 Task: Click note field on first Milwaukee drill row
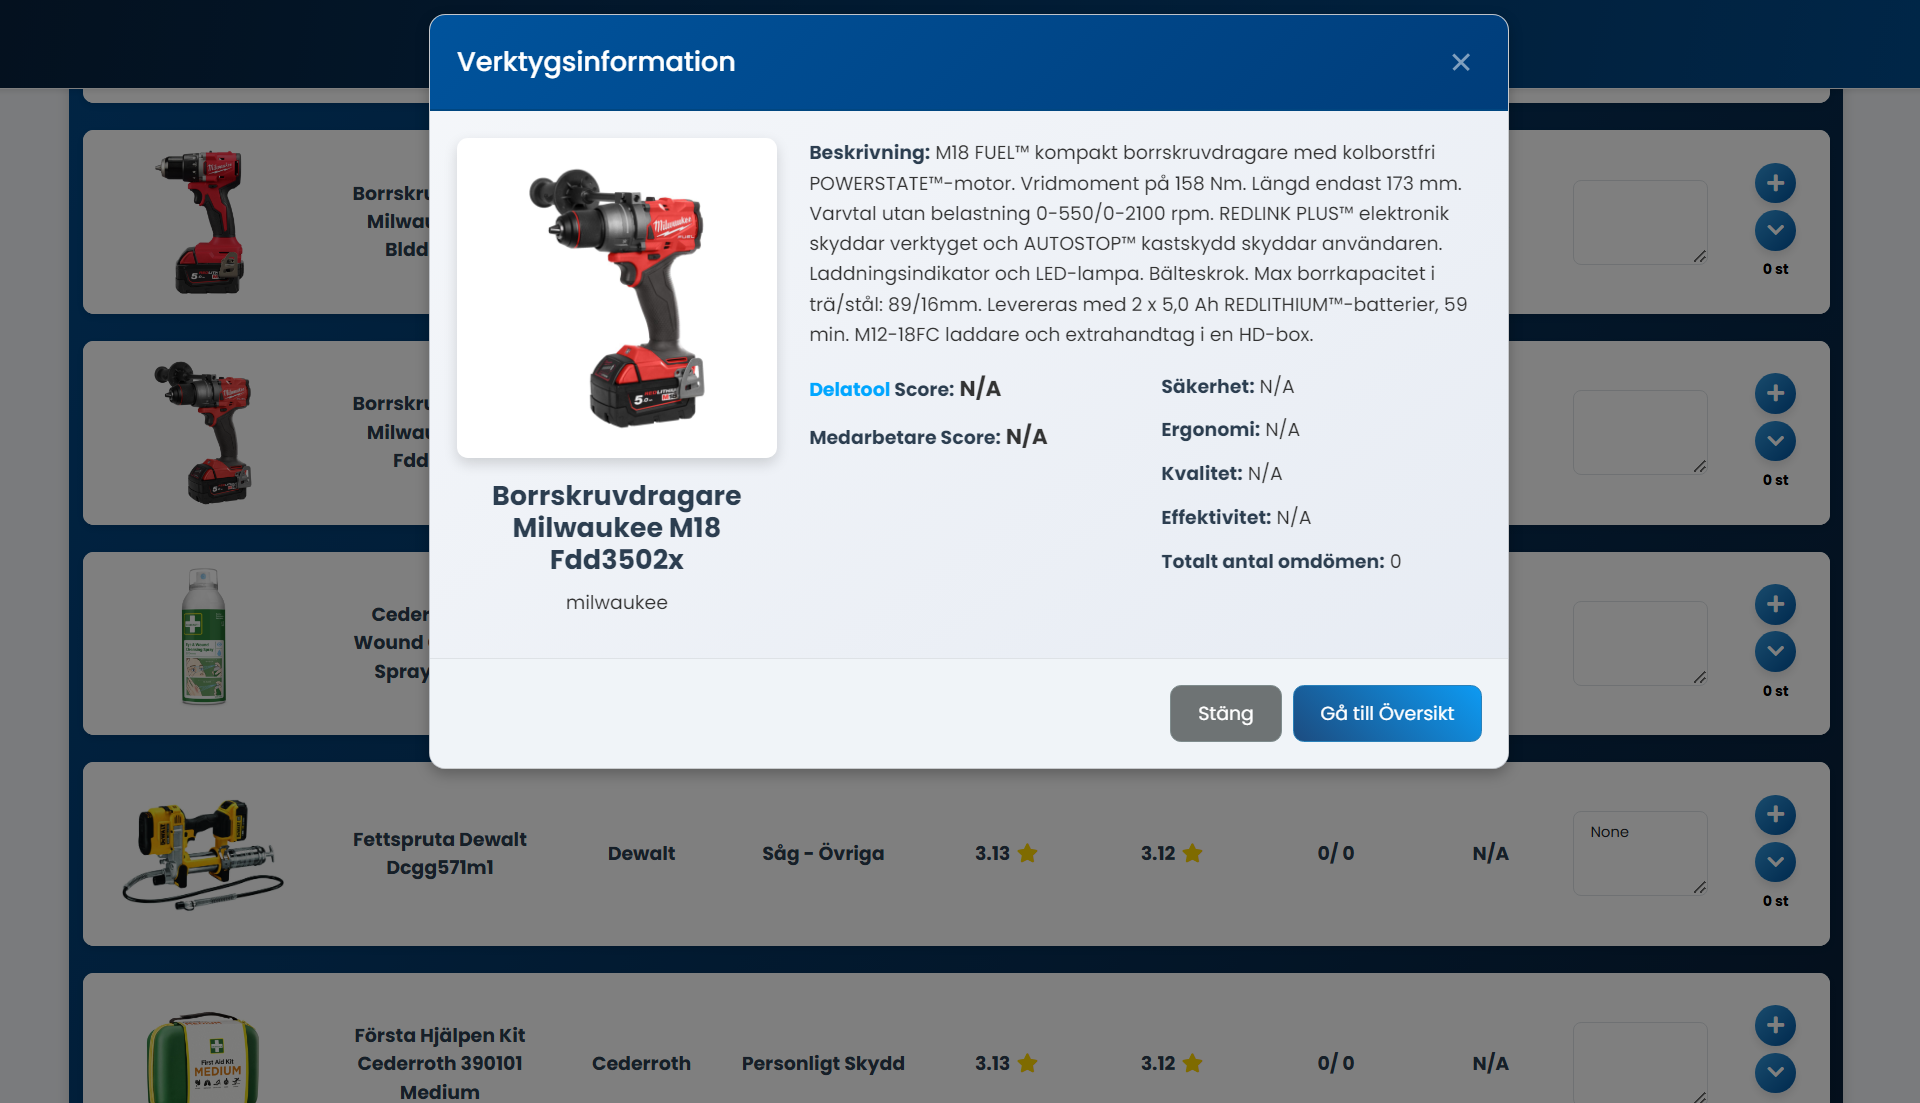click(1639, 222)
